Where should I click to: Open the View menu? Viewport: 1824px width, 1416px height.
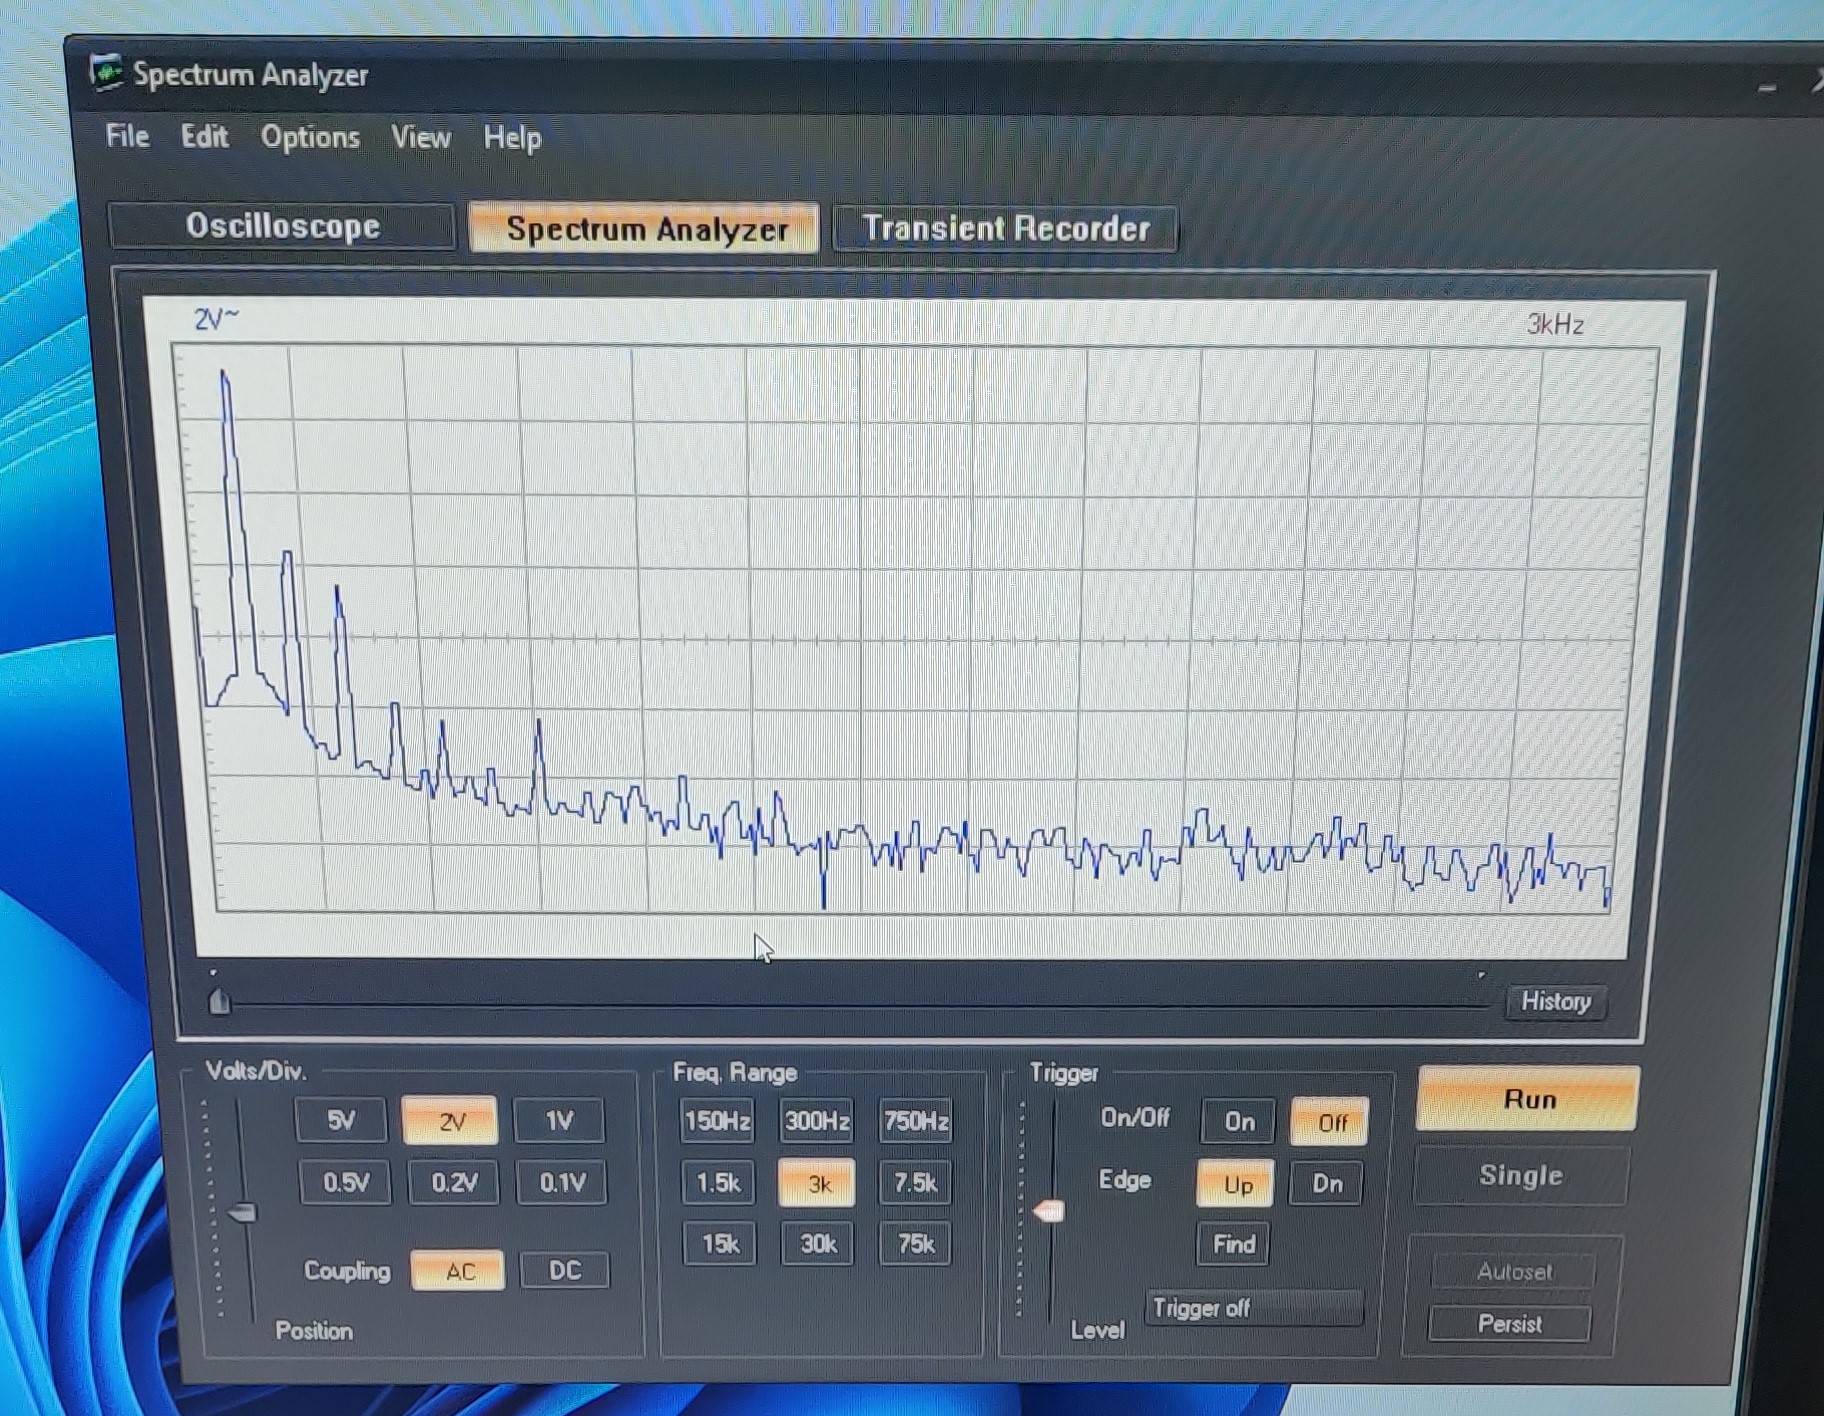421,137
